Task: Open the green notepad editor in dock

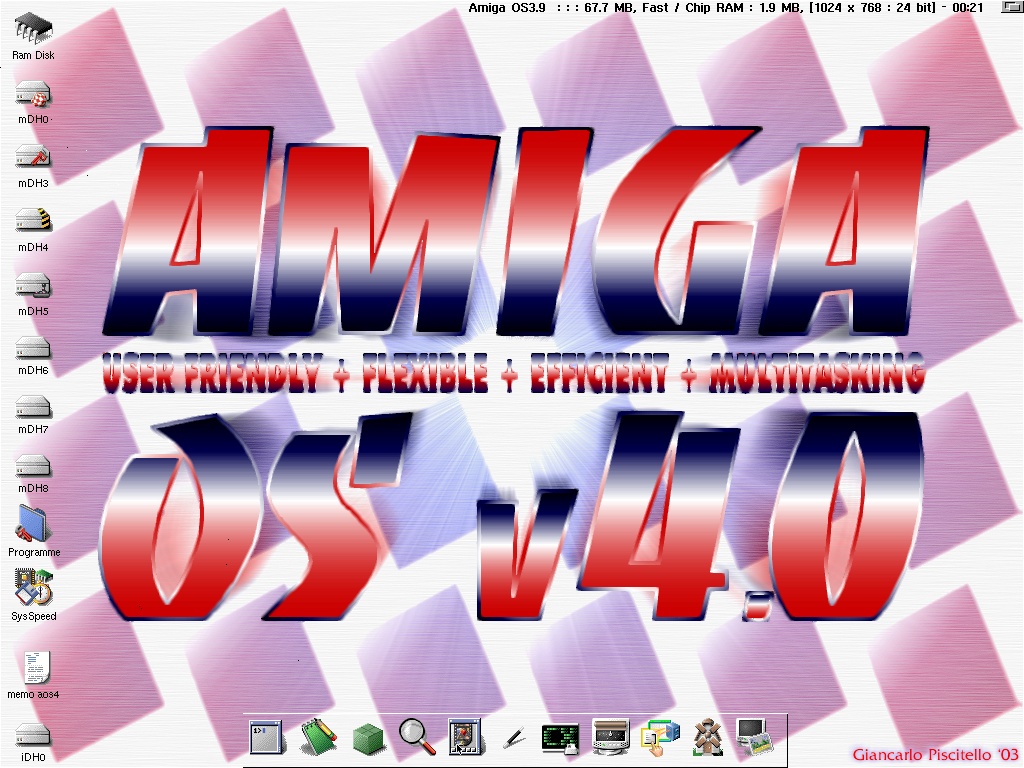Action: [x=317, y=737]
